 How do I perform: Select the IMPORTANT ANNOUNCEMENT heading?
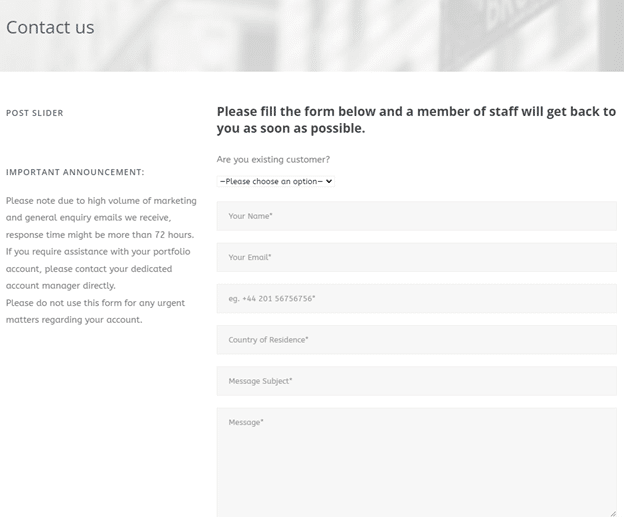pyautogui.click(x=75, y=172)
